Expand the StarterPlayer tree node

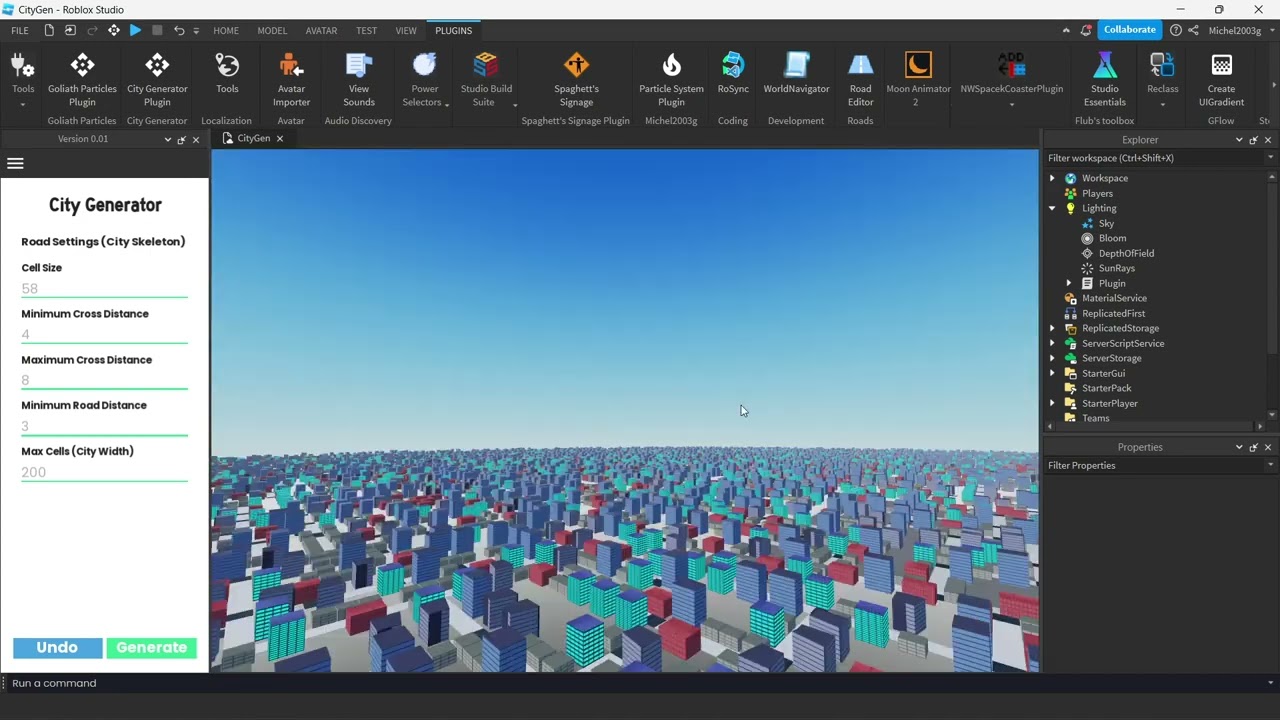click(1052, 403)
